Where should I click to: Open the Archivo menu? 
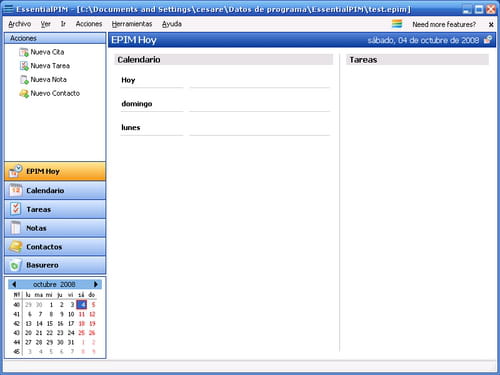[20, 24]
